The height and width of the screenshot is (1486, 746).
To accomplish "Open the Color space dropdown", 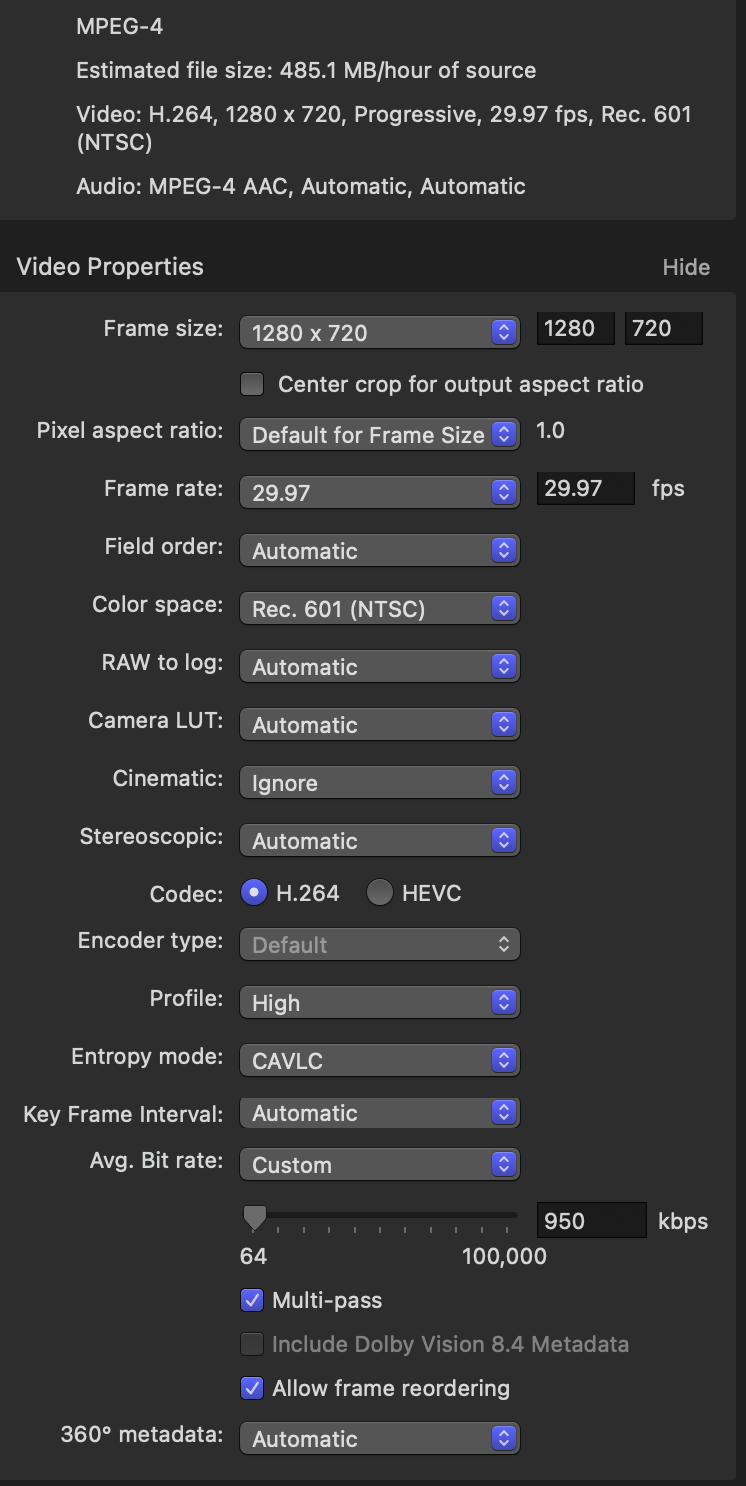I will (379, 609).
